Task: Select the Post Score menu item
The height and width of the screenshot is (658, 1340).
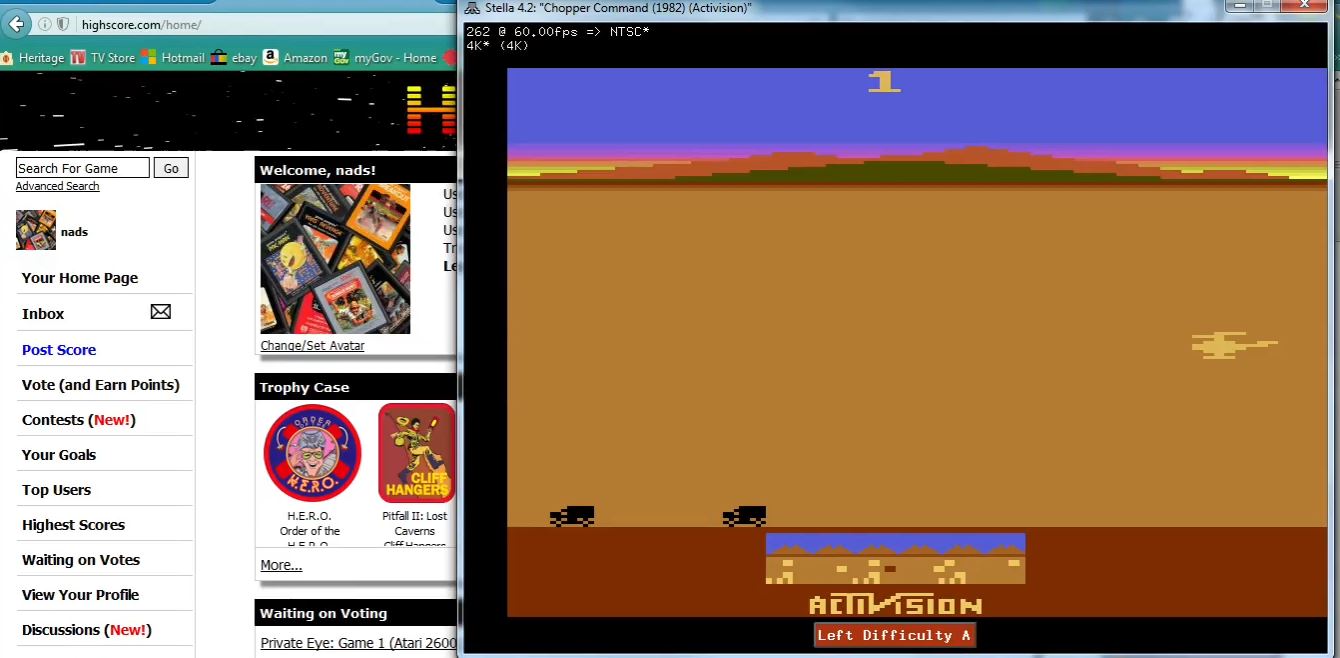Action: [x=59, y=349]
